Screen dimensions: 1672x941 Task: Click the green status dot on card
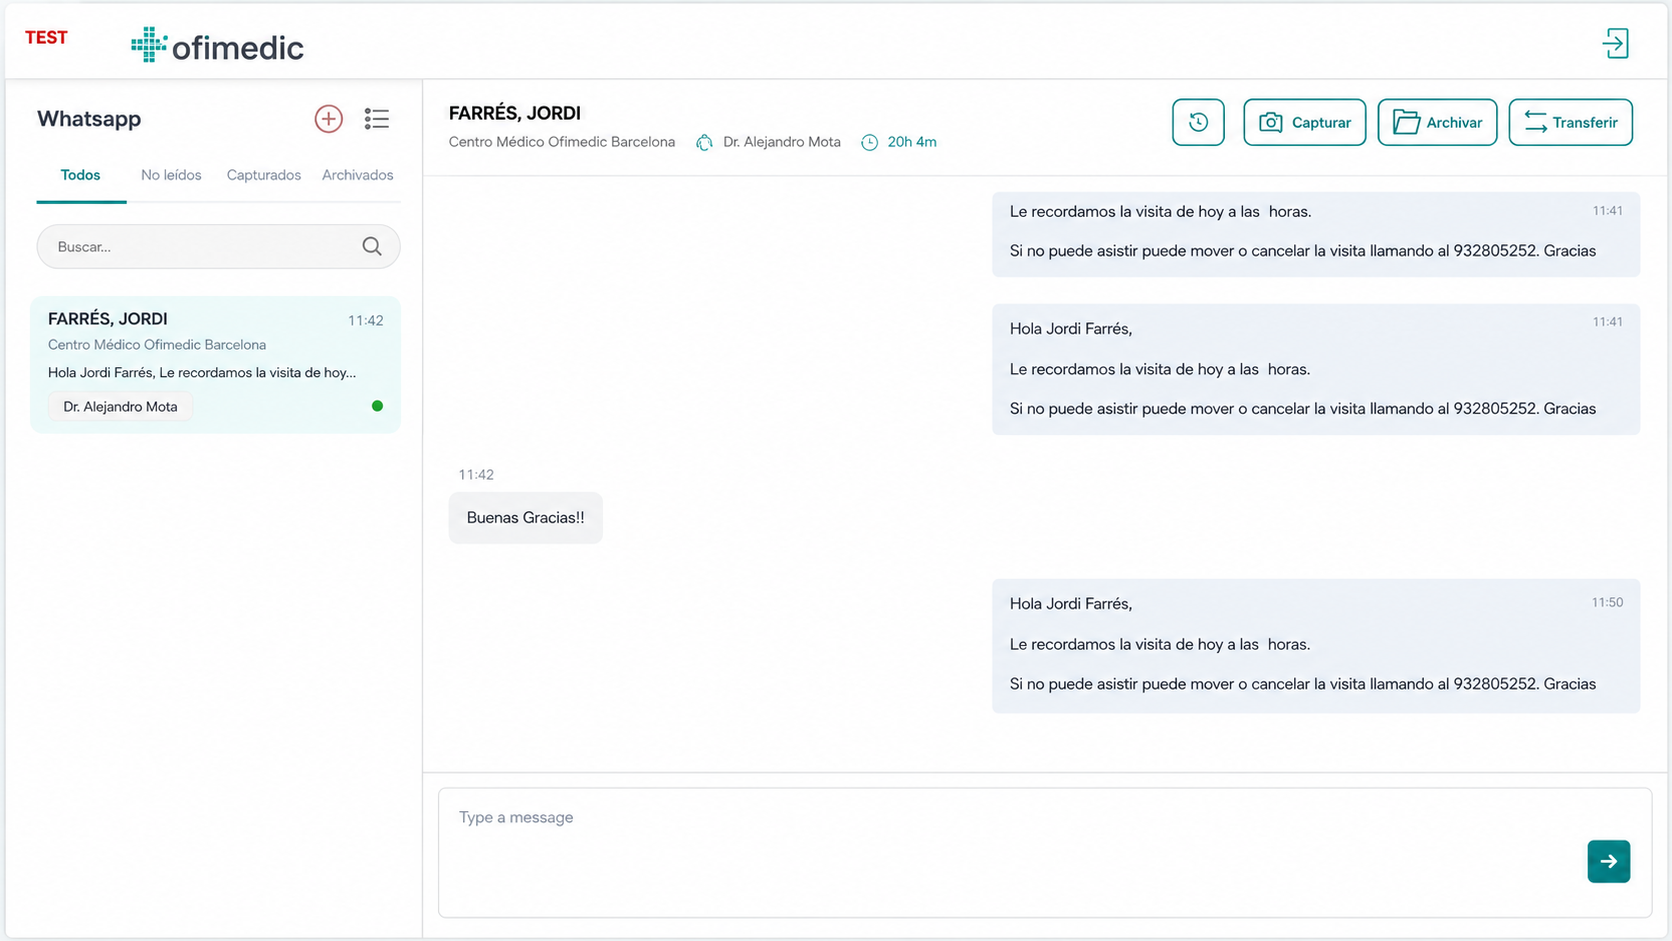click(377, 406)
